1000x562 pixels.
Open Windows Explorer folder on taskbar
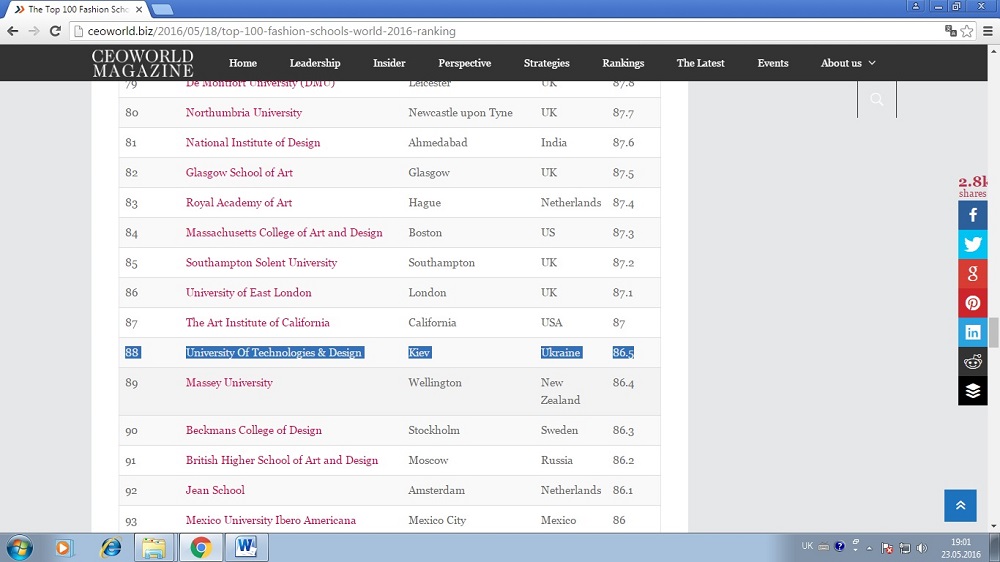154,548
